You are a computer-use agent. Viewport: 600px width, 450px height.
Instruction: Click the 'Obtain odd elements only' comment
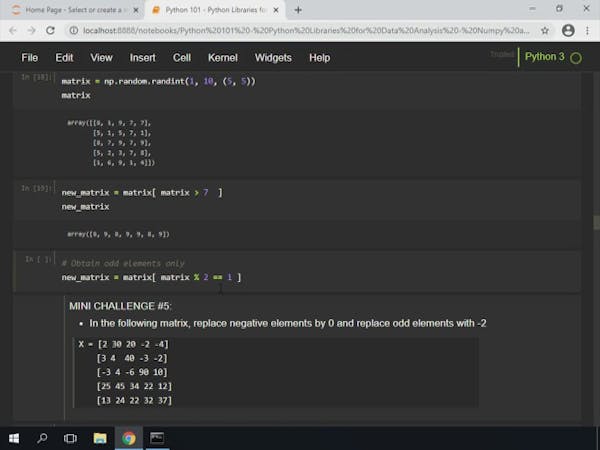click(x=123, y=263)
